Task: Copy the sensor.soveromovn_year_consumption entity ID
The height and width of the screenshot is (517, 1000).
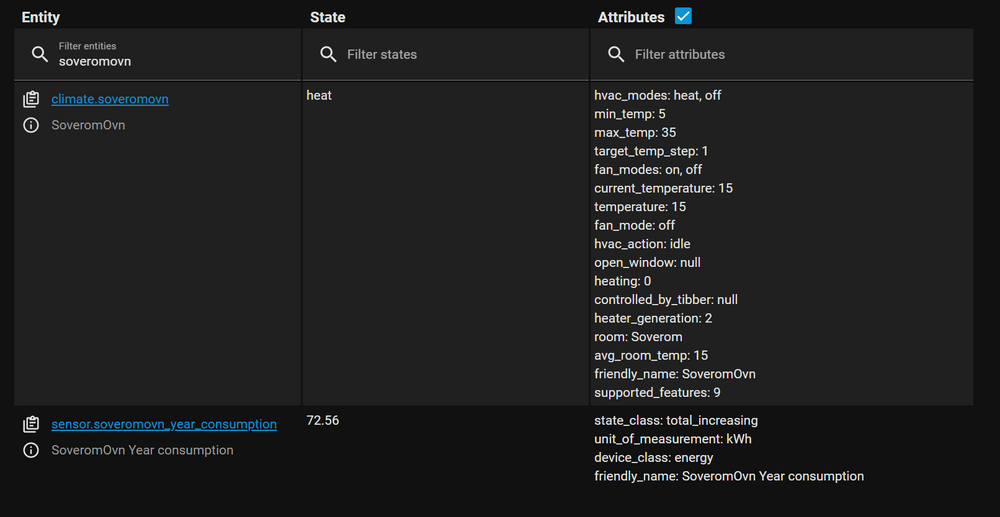Action: (x=31, y=424)
